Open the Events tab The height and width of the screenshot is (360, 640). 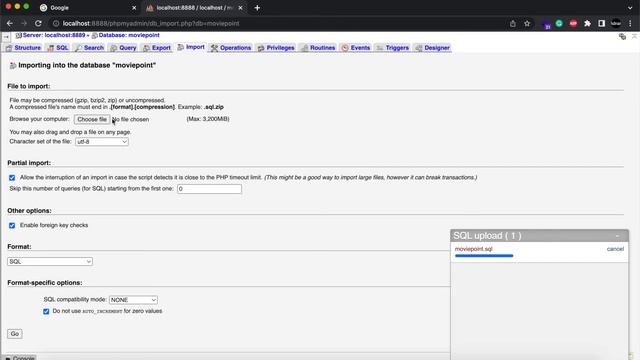[356, 48]
